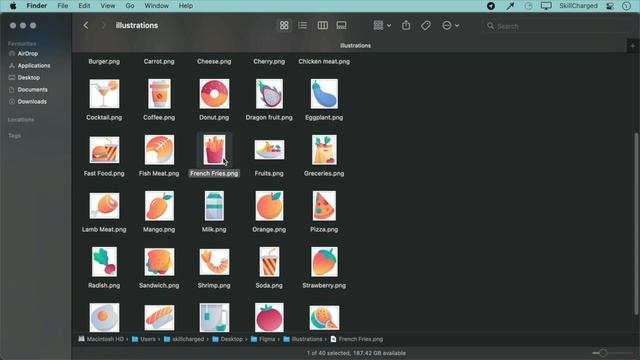
Task: Open SkillCharged menu bar item
Action: [578, 6]
